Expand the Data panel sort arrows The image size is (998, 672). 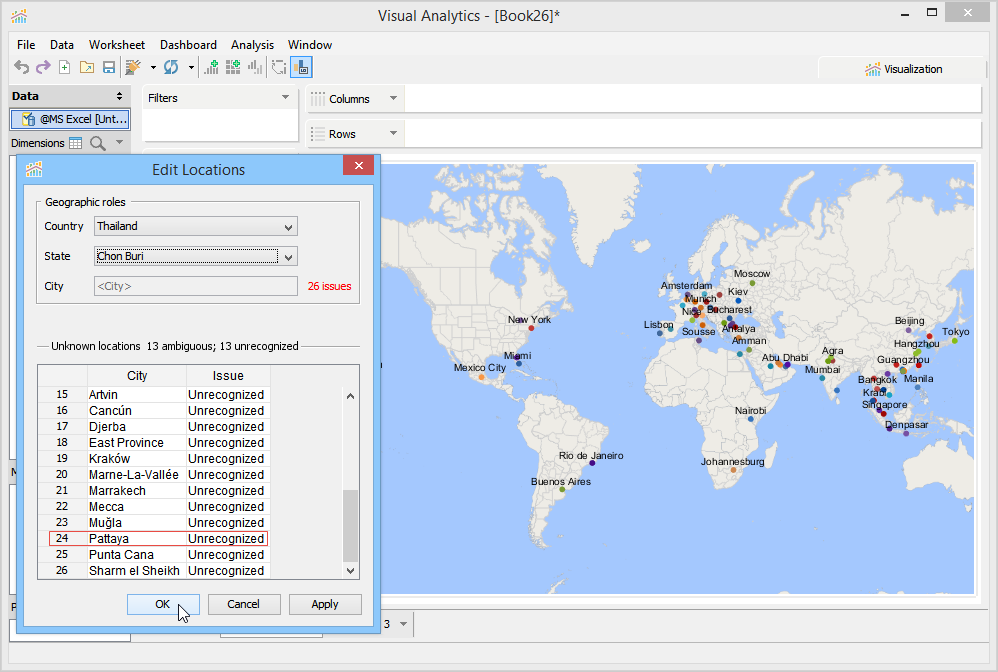(x=119, y=96)
